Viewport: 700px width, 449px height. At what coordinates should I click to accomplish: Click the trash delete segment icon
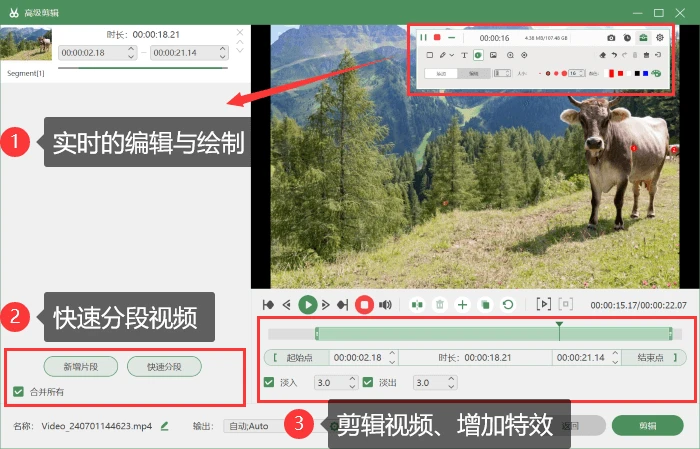click(440, 305)
